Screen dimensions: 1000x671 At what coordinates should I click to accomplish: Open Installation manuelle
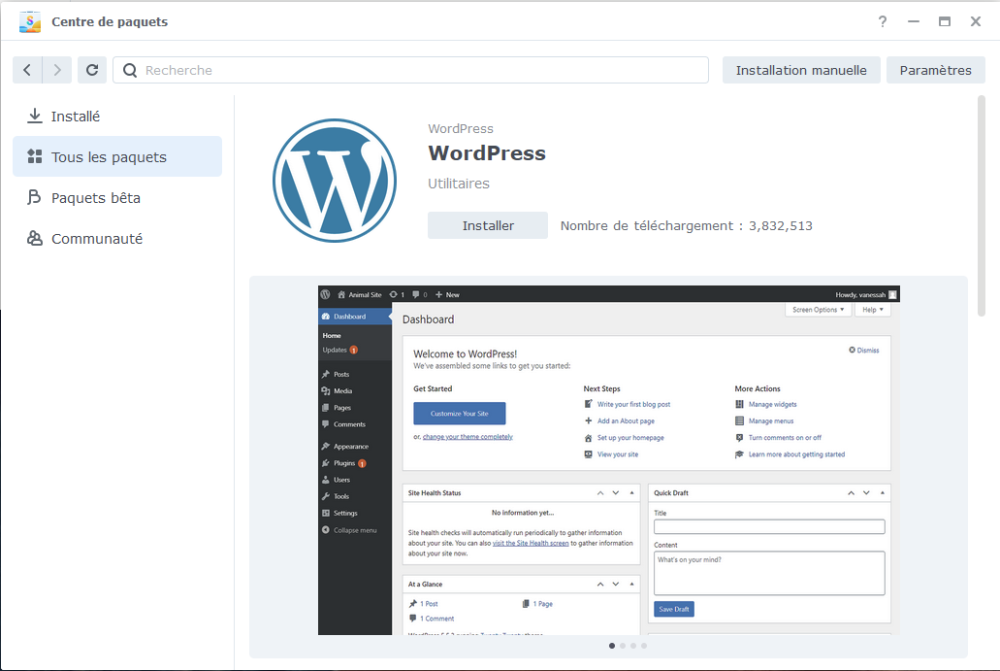click(x=801, y=70)
